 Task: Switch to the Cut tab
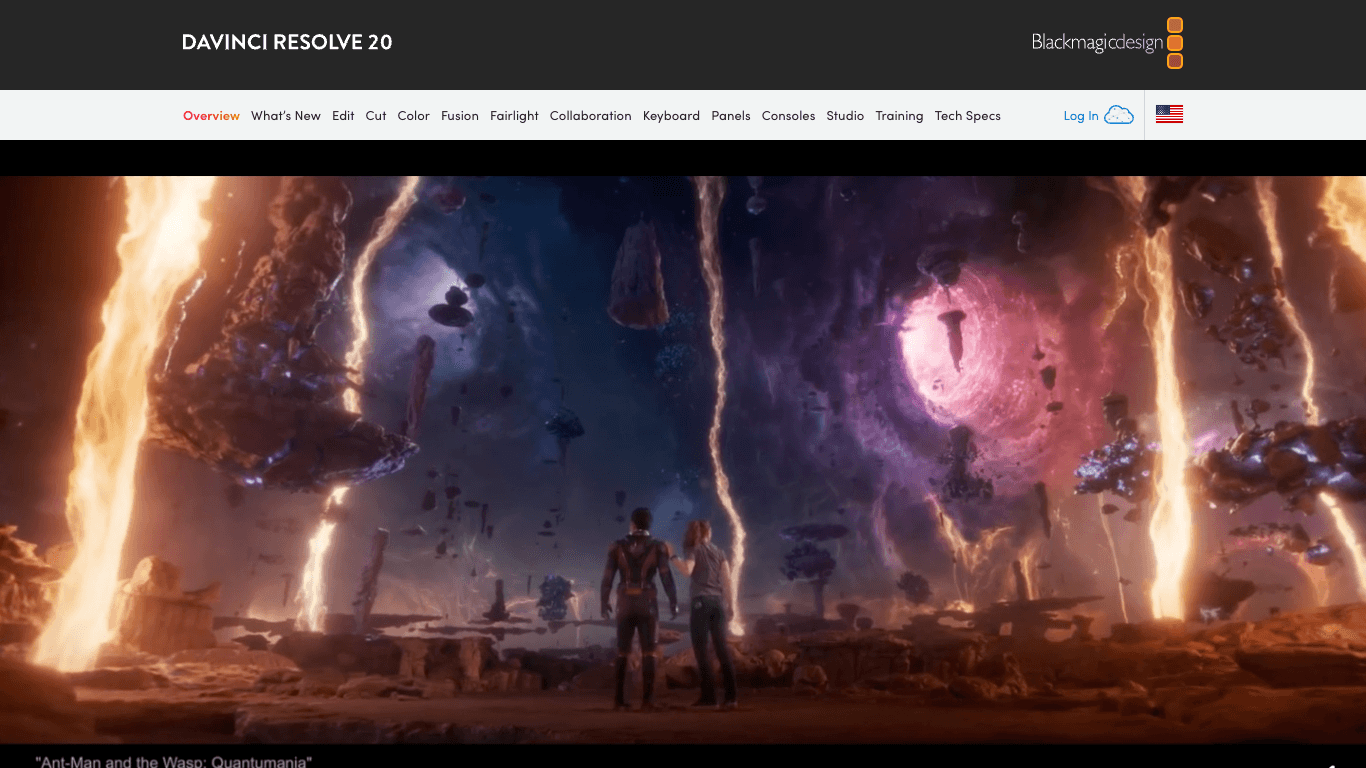click(x=376, y=116)
